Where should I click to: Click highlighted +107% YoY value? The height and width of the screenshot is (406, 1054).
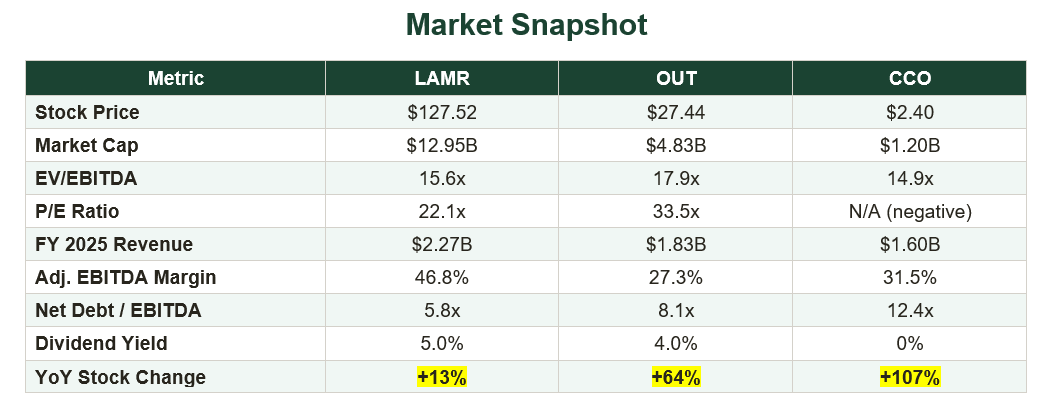point(909,377)
